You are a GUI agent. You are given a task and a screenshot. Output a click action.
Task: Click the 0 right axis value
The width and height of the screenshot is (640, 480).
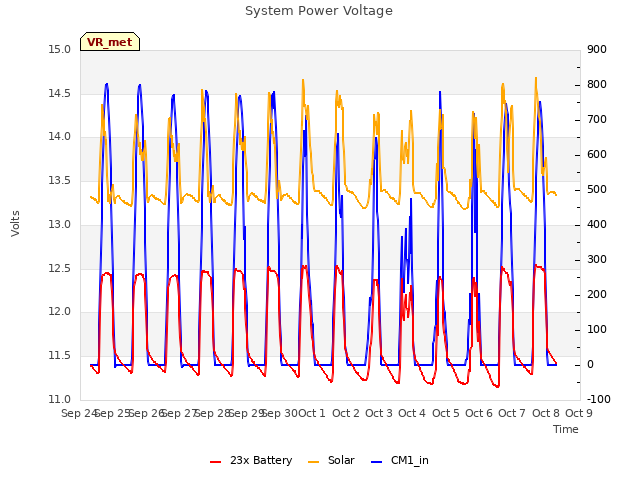(x=590, y=364)
